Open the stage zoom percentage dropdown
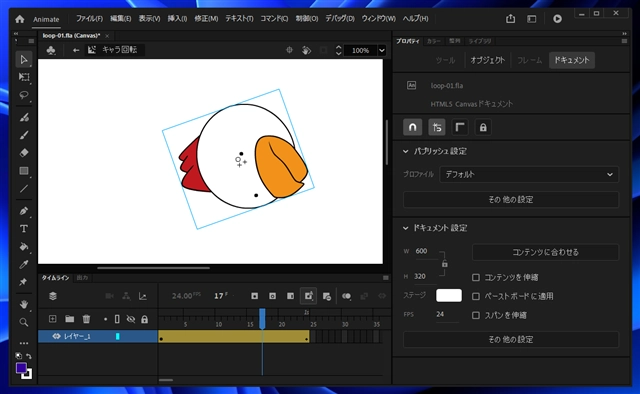Image resolution: width=640 pixels, height=394 pixels. (x=382, y=50)
